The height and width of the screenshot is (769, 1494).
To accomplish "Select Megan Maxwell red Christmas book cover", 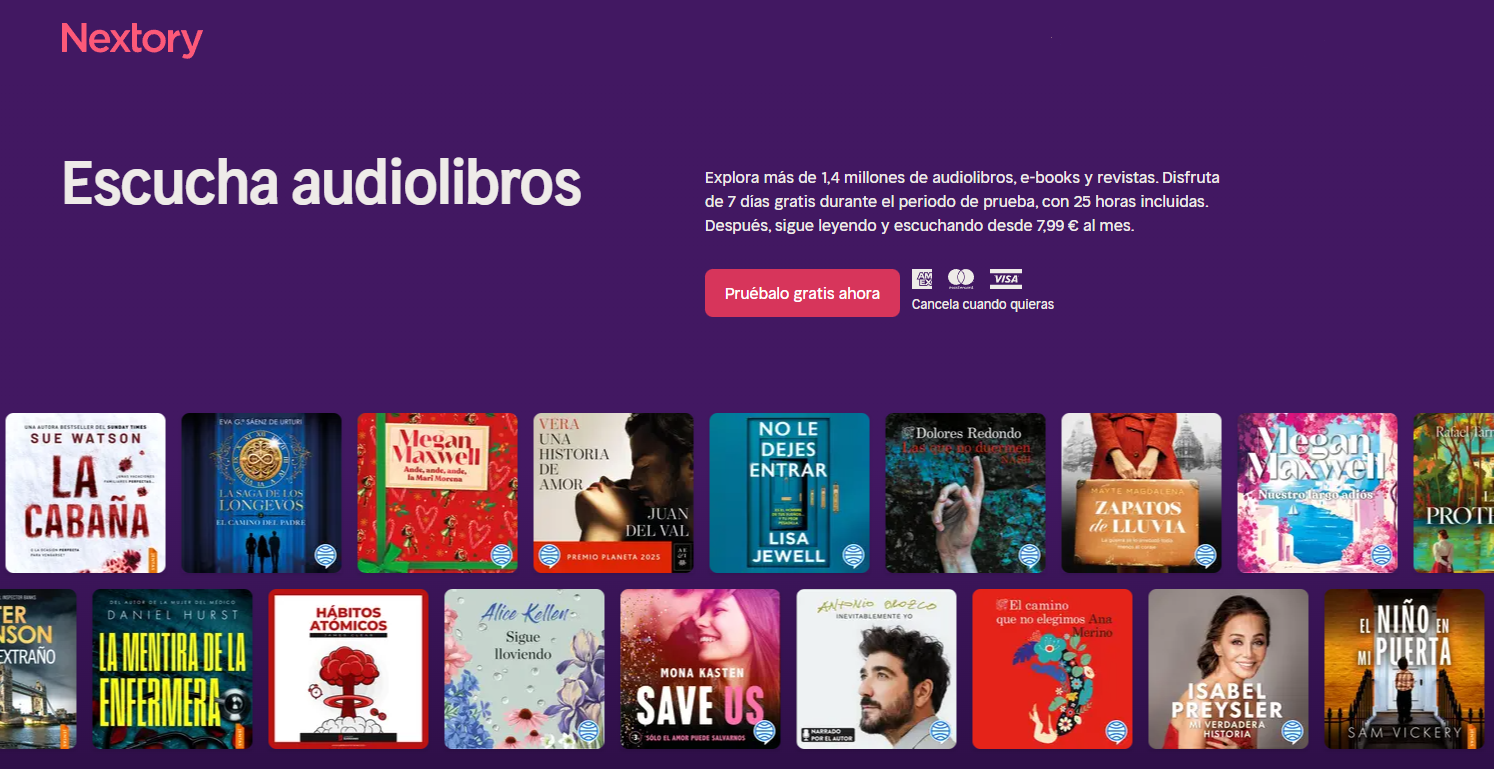I will tap(438, 493).
